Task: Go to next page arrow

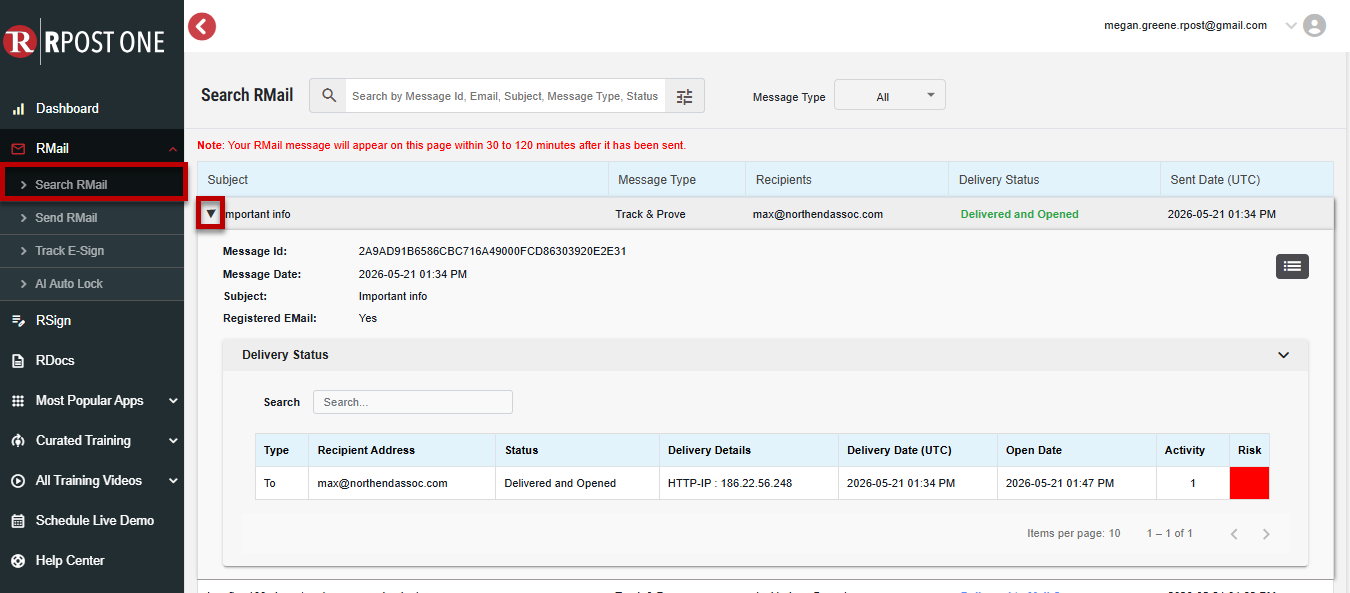Action: pyautogui.click(x=1266, y=534)
